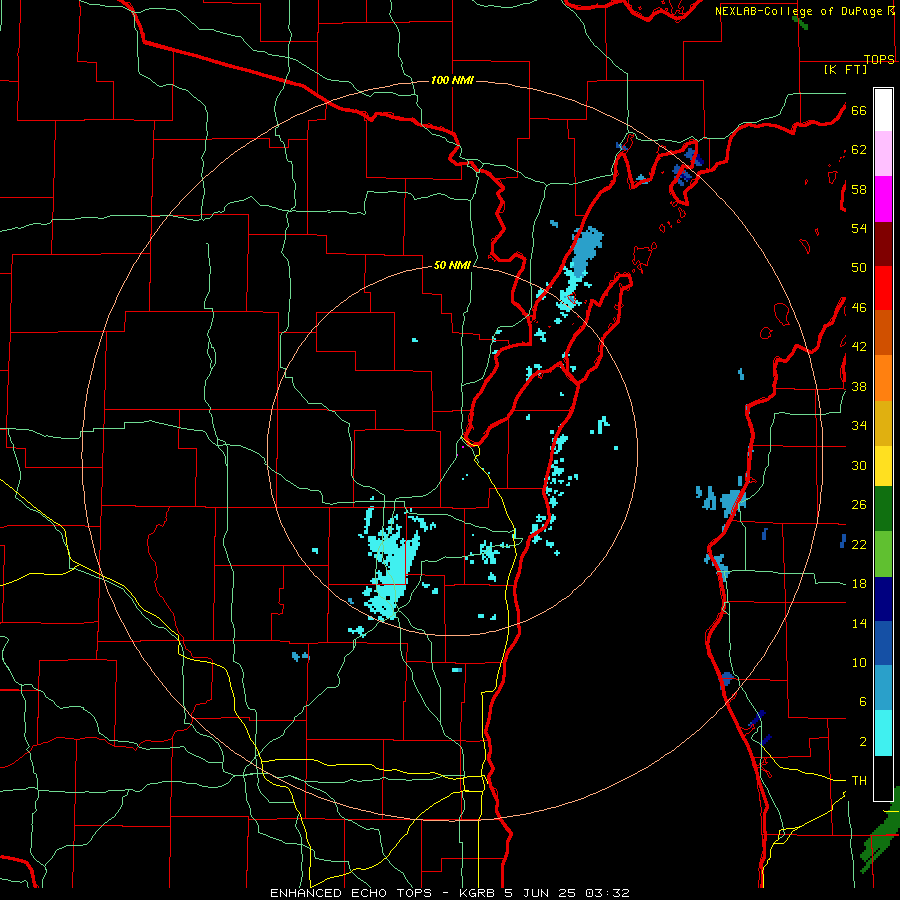
Task: Click the medium blue legend color block
Action: click(883, 643)
